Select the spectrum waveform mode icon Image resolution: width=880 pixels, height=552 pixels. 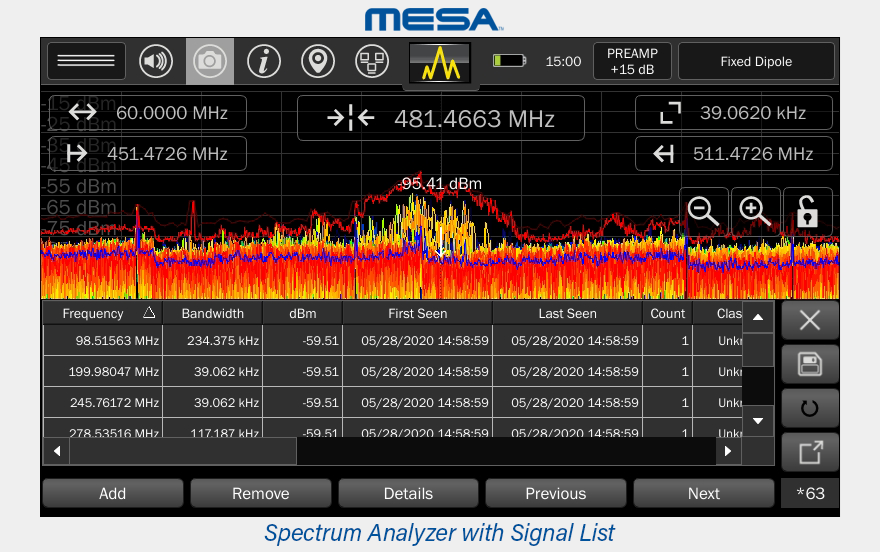[x=439, y=63]
